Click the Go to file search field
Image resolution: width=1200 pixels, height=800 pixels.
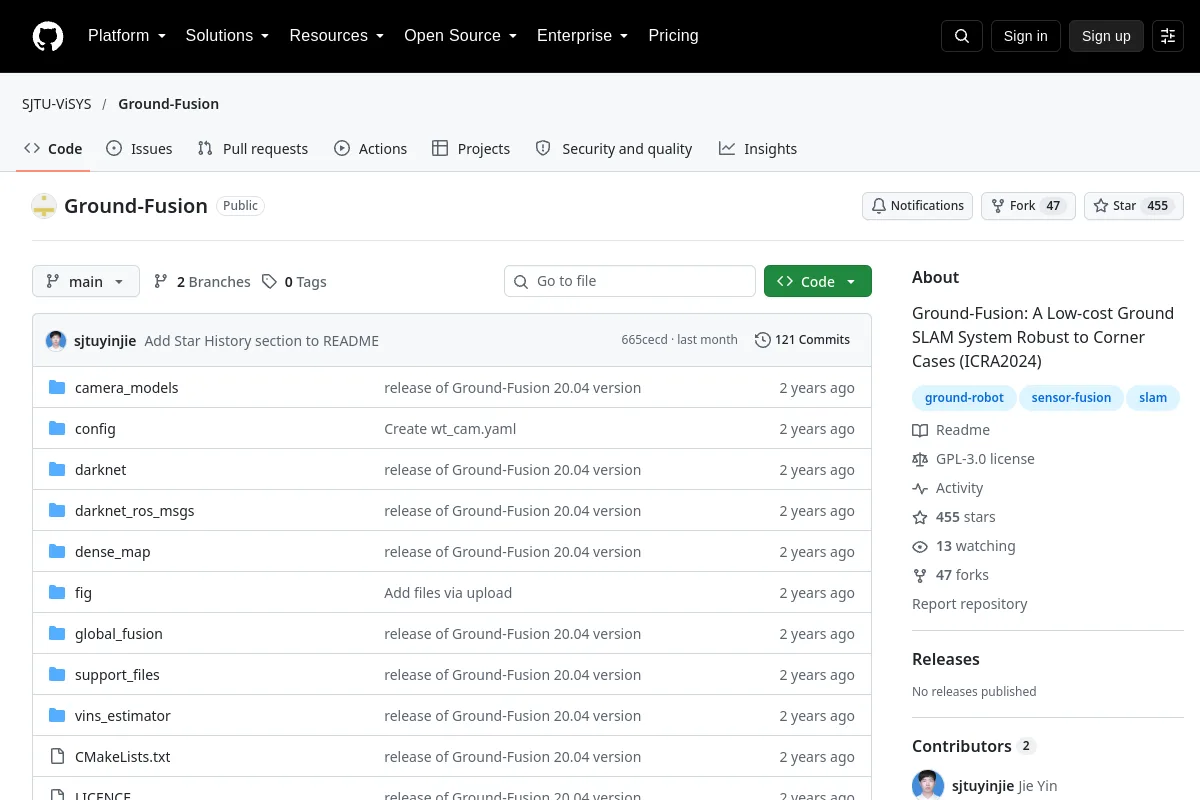click(x=630, y=282)
